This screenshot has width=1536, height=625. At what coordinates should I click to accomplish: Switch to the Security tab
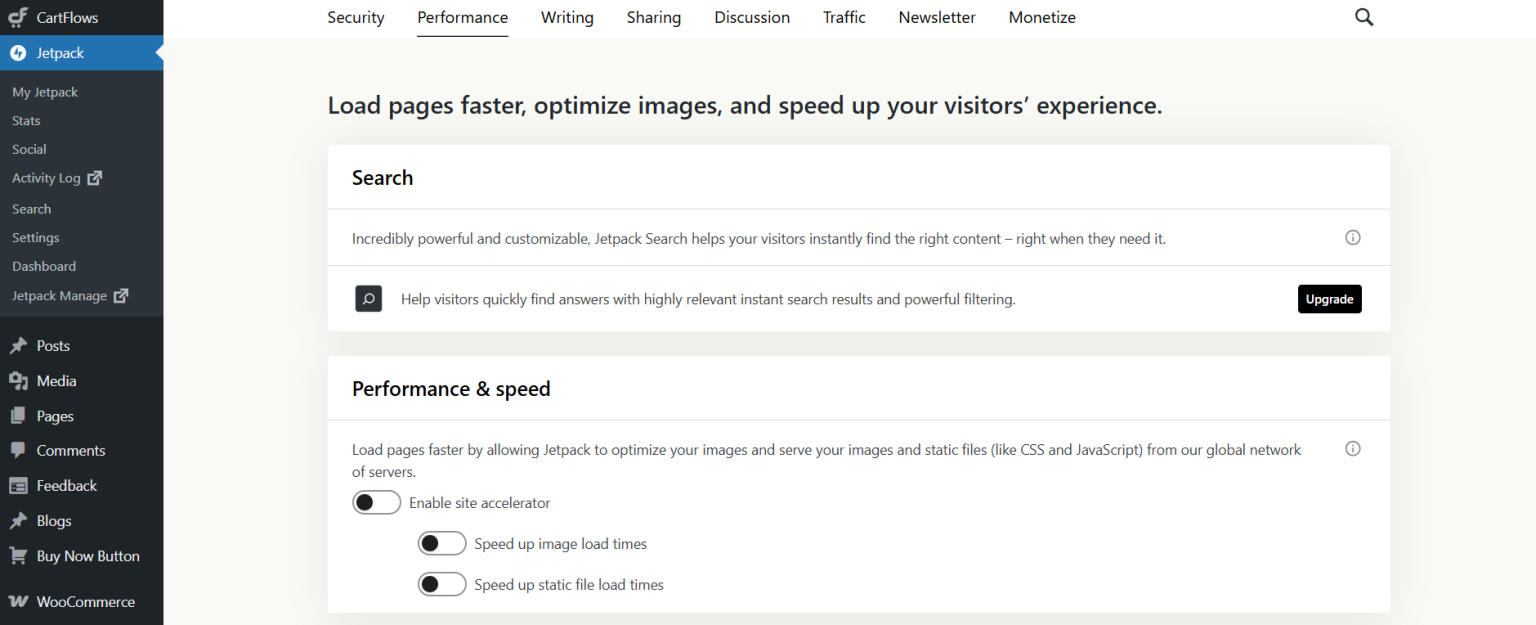(355, 17)
